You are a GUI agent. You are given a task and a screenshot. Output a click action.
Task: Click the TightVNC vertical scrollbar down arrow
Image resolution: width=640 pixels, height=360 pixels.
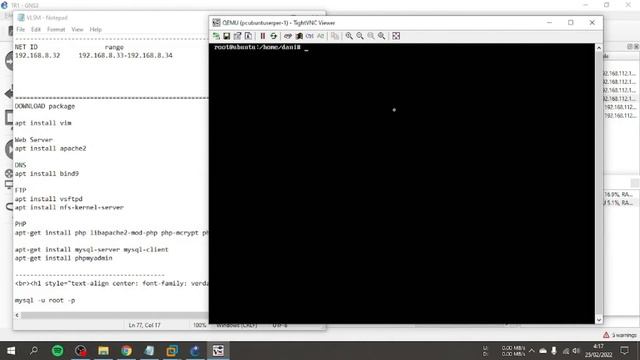(x=599, y=320)
